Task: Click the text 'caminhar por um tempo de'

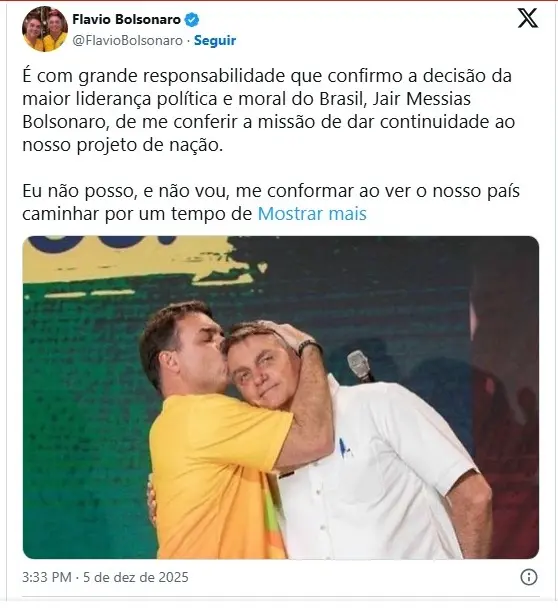Action: [137, 214]
